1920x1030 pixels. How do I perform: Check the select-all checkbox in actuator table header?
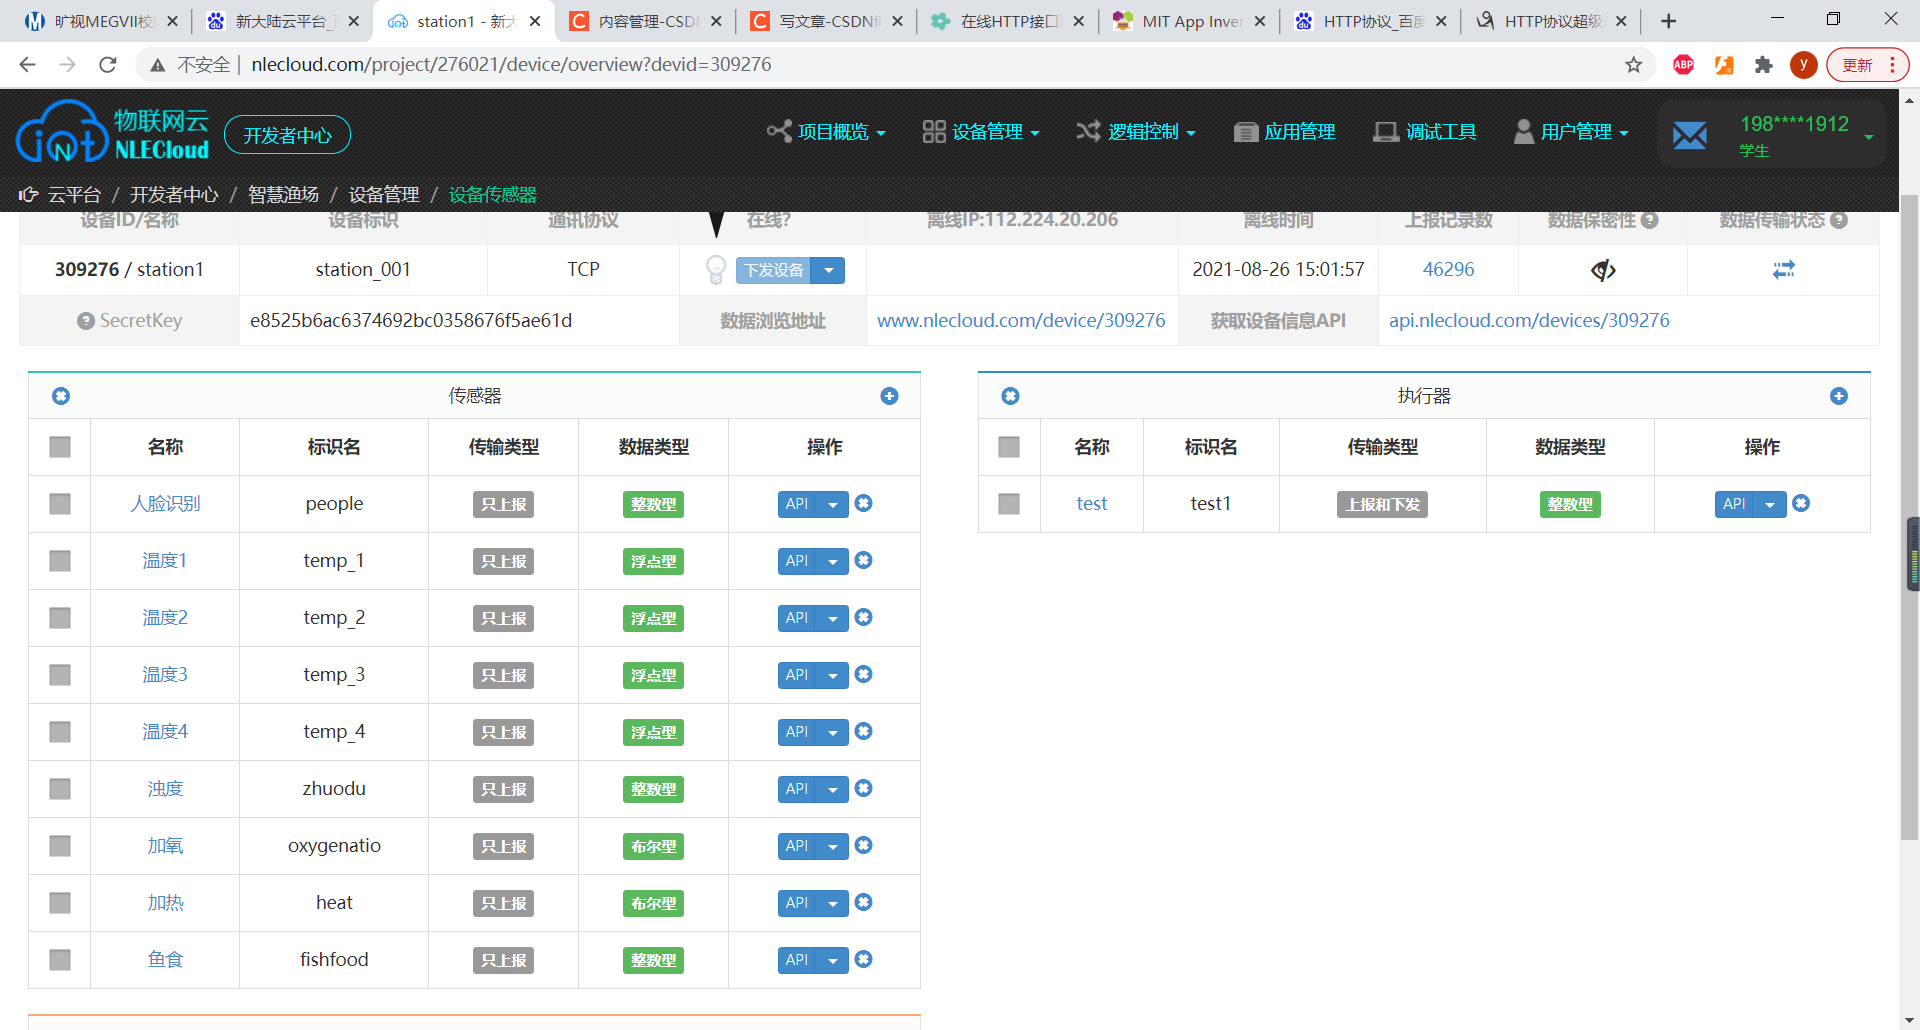click(1009, 447)
